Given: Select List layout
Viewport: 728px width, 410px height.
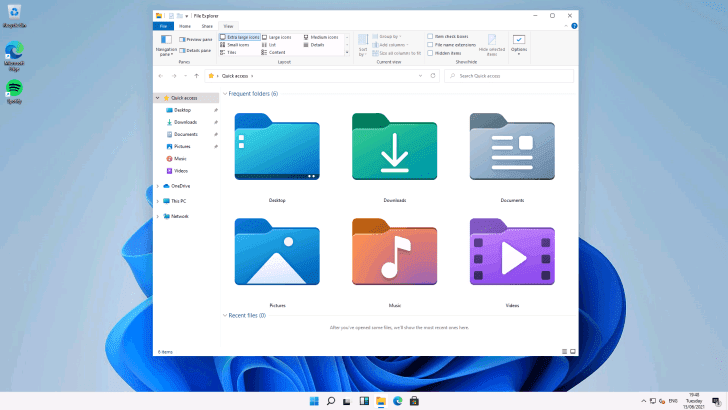Looking at the screenshot, I should pyautogui.click(x=269, y=45).
